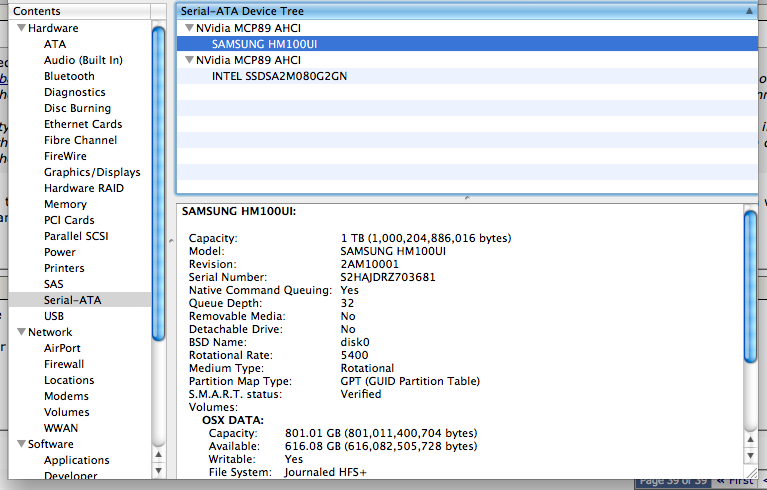Select Hardware RAID entry
The width and height of the screenshot is (767, 490).
pyautogui.click(x=84, y=188)
